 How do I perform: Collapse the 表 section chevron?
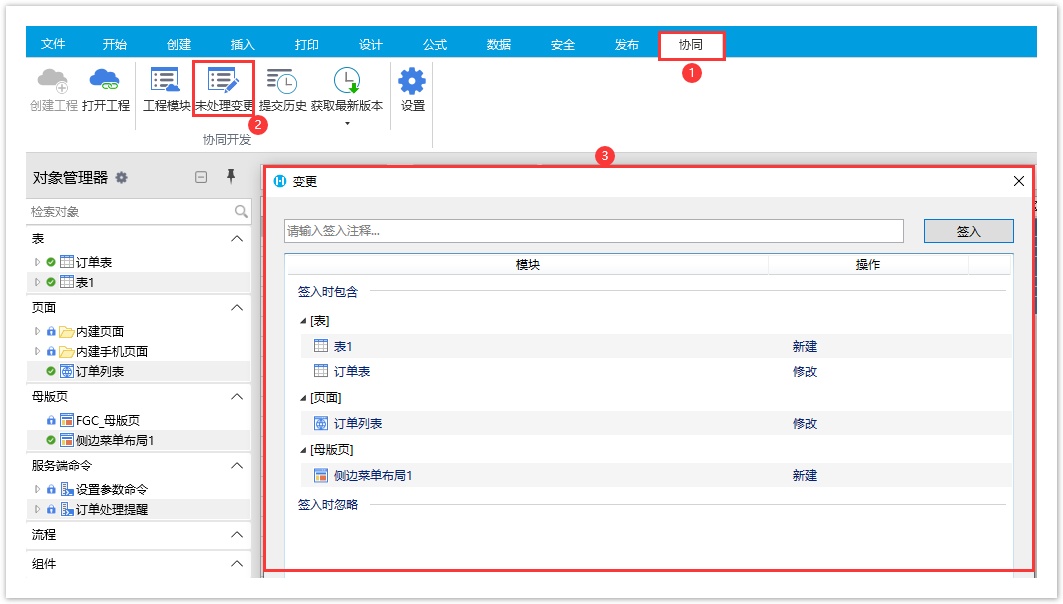click(x=237, y=239)
